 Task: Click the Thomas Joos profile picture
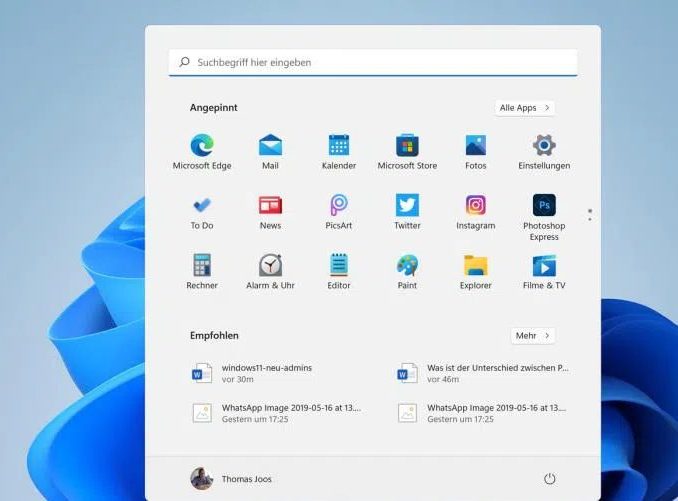click(x=201, y=479)
